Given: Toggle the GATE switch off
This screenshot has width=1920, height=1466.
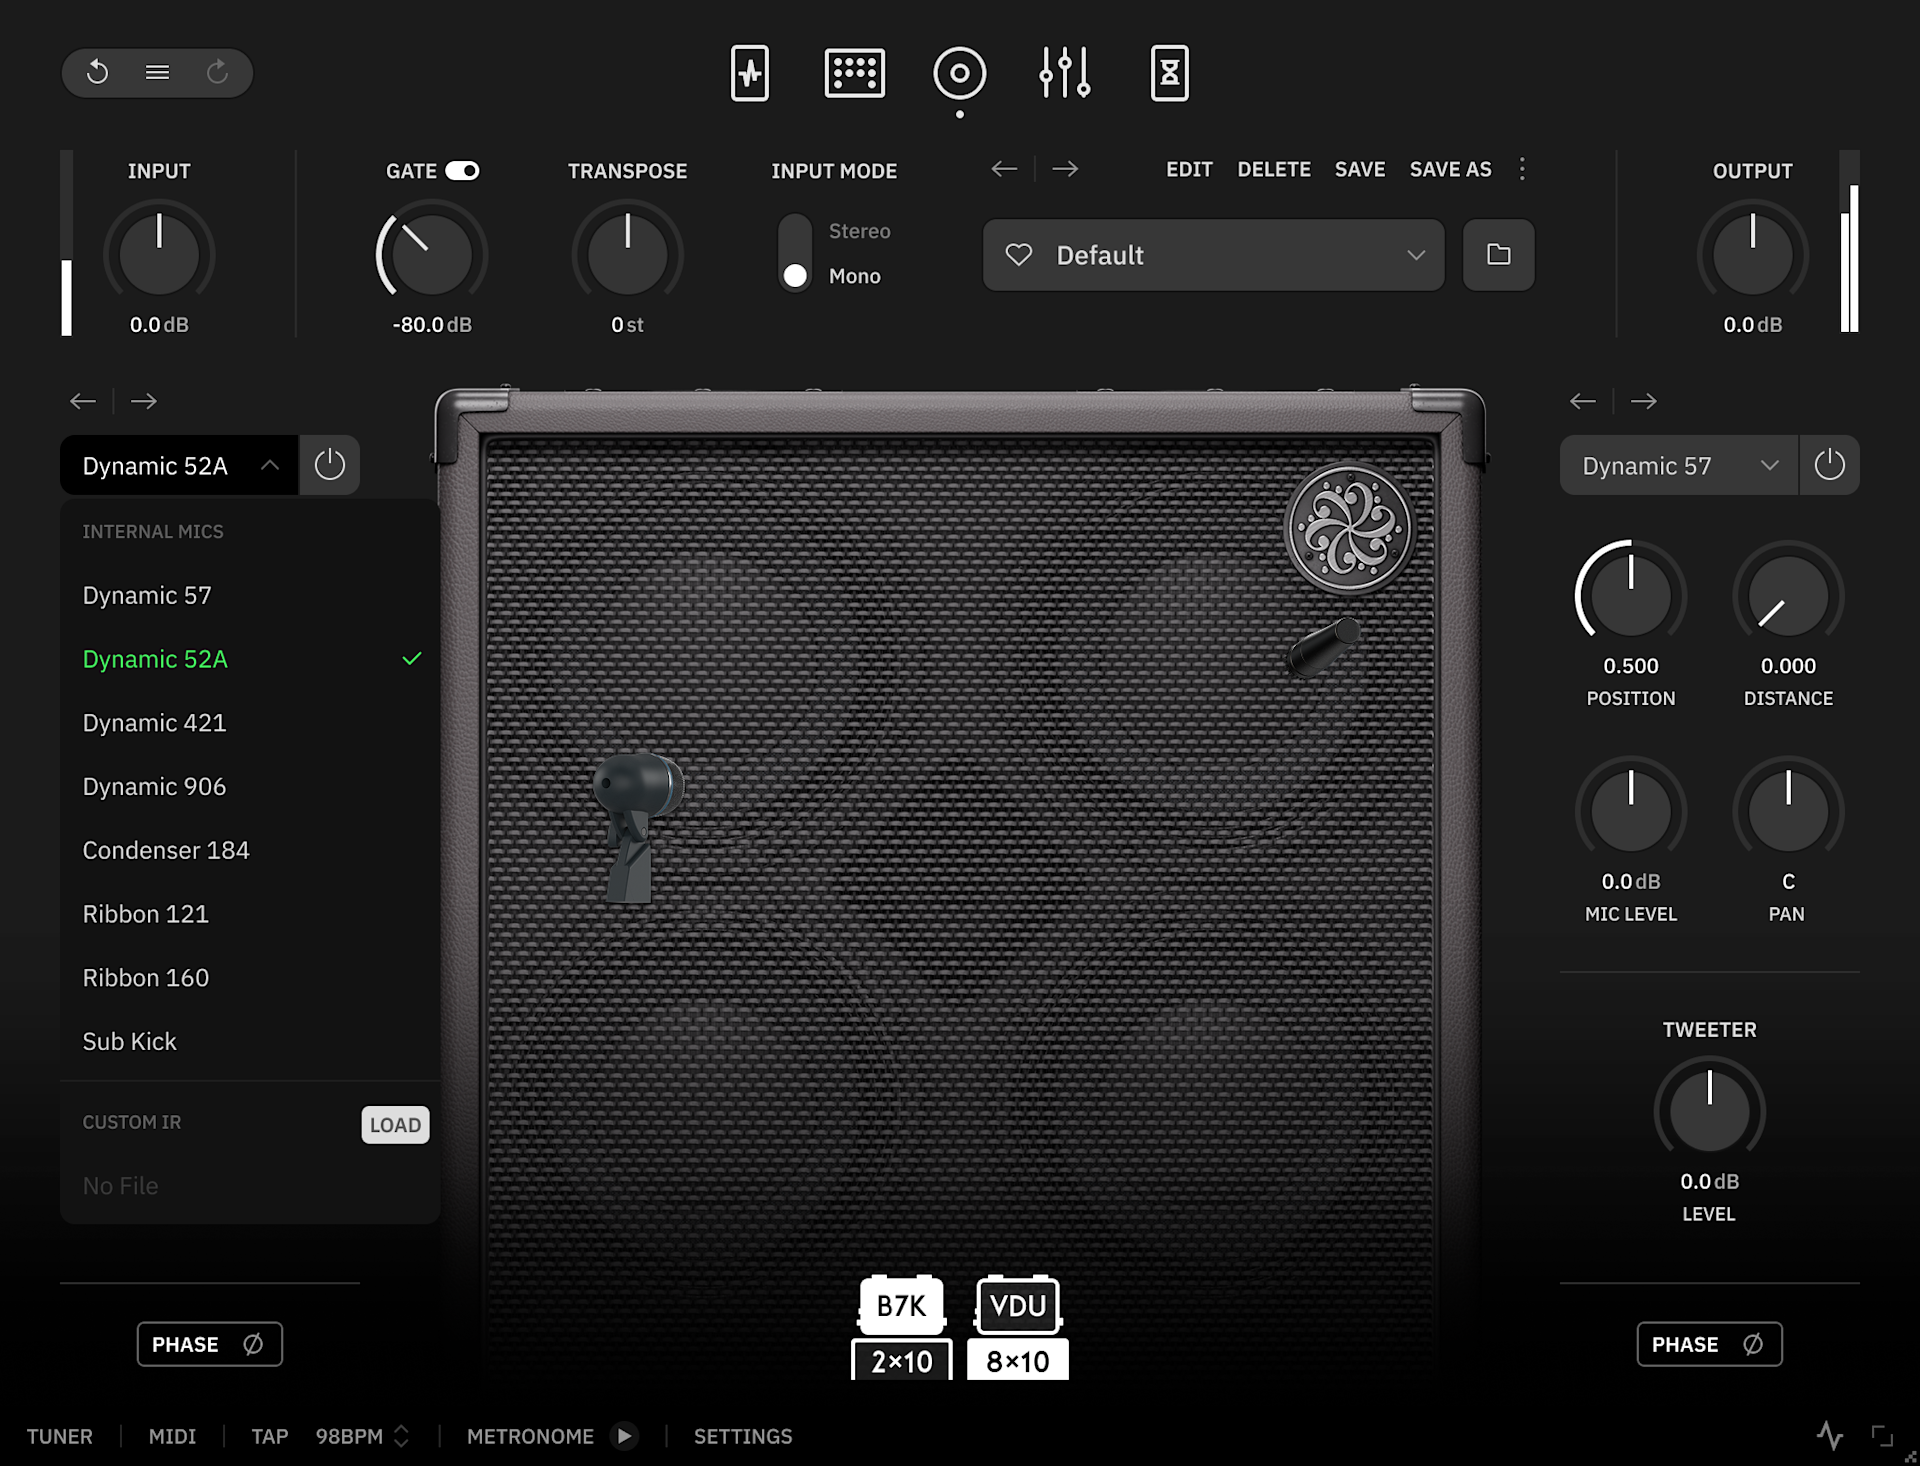Looking at the screenshot, I should click(x=462, y=171).
